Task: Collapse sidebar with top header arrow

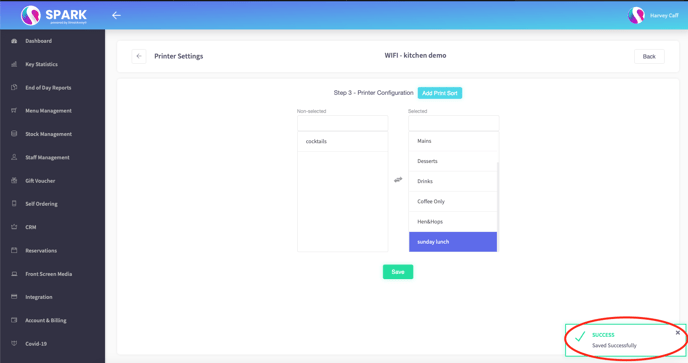Action: pyautogui.click(x=116, y=15)
